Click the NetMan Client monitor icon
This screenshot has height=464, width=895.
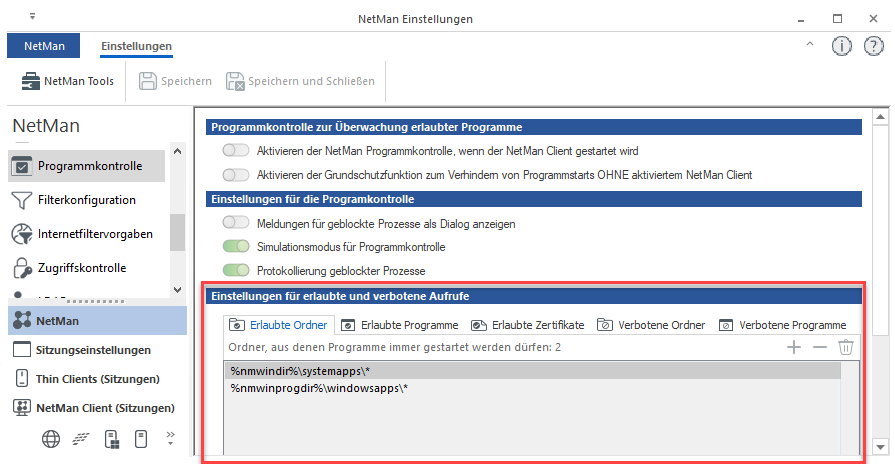(x=22, y=407)
